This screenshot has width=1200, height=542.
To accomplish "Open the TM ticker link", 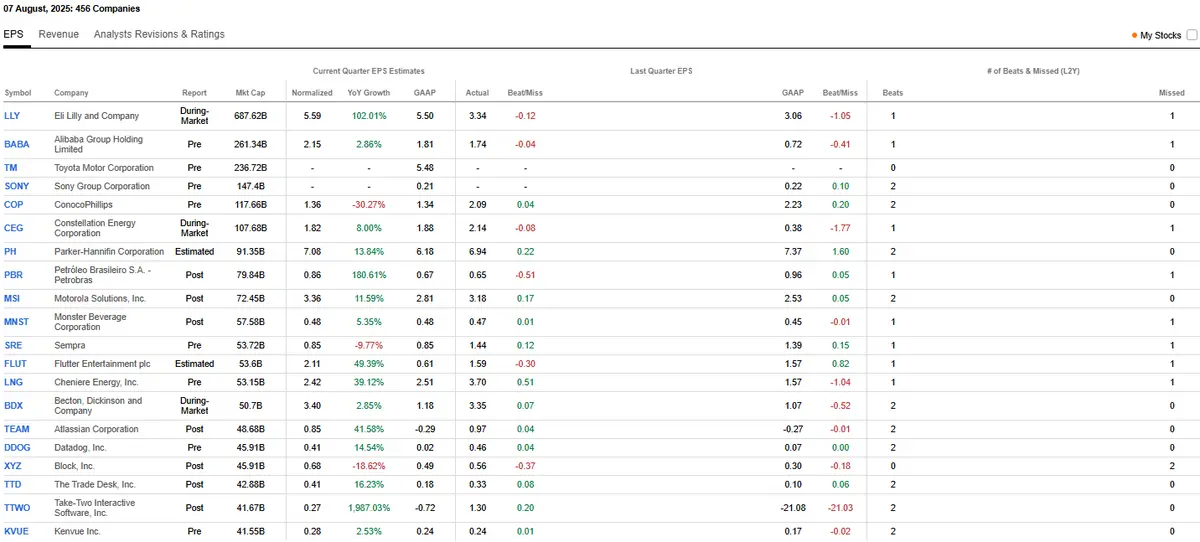I will pos(10,168).
